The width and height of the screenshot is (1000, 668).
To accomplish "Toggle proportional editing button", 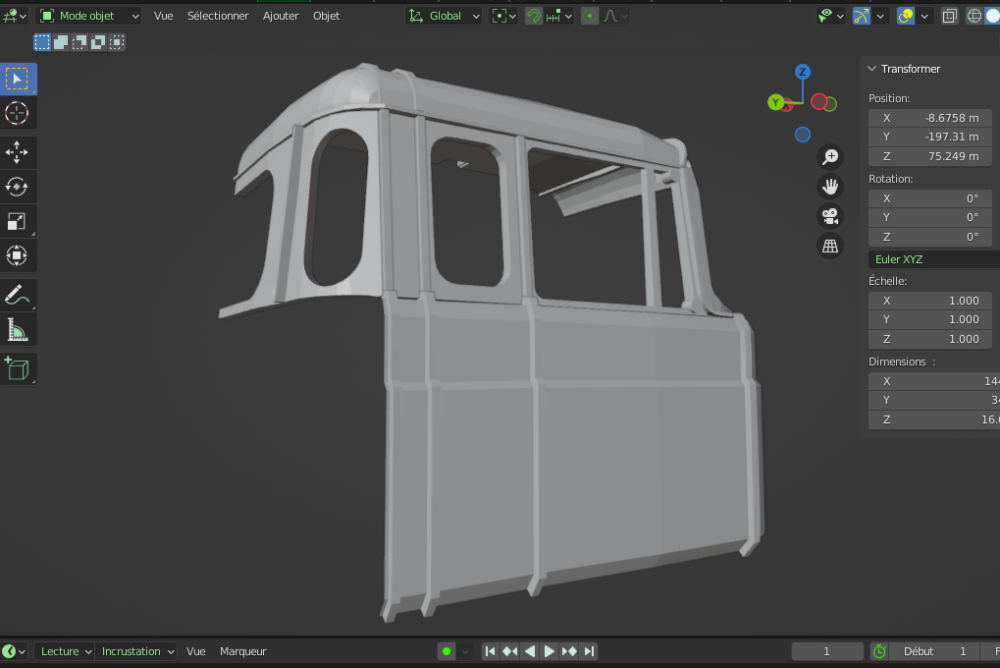I will coord(590,16).
